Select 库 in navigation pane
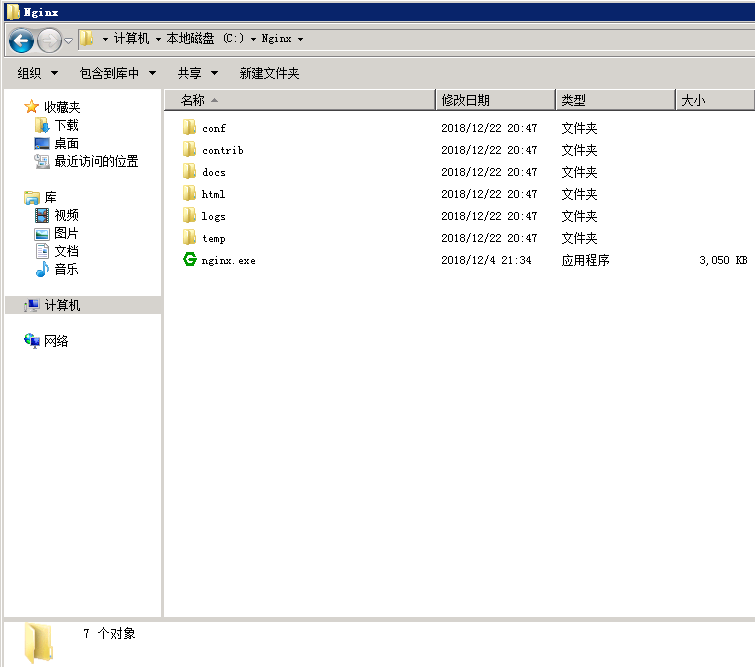The width and height of the screenshot is (755, 667). click(x=51, y=197)
